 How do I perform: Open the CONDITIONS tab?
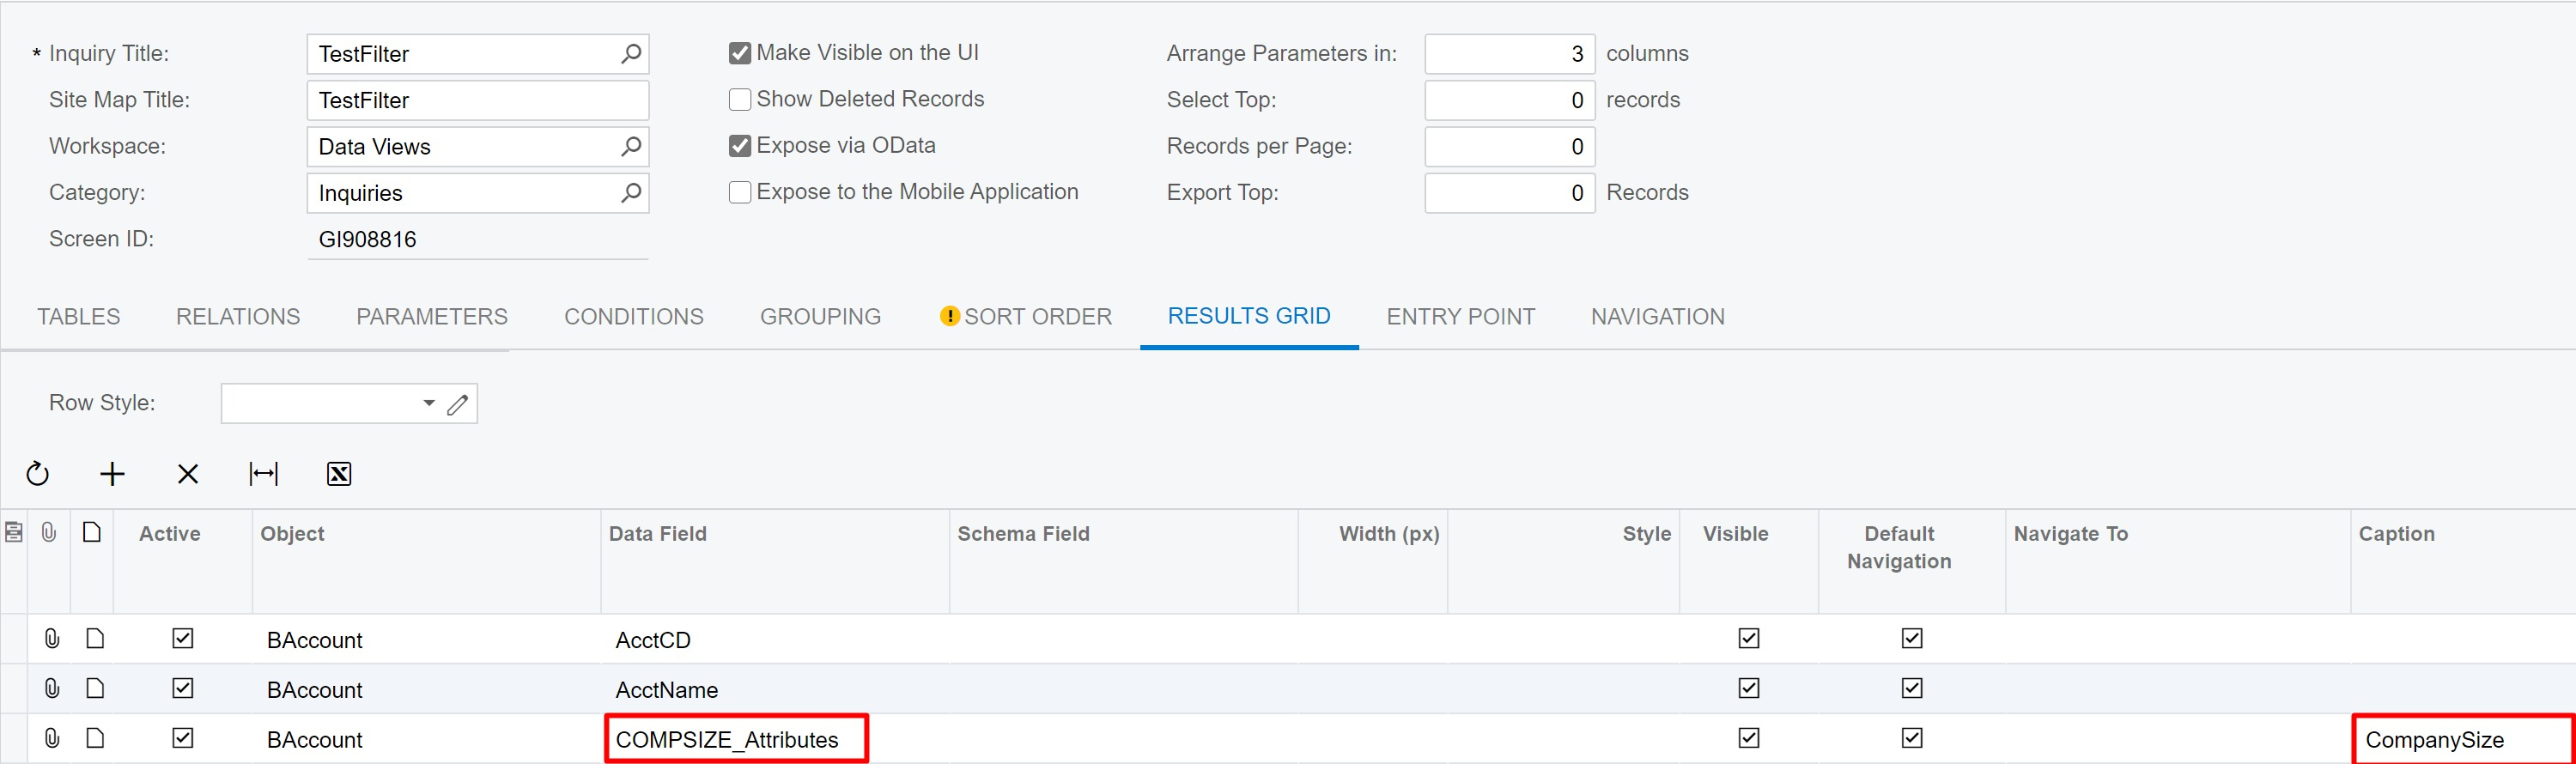click(x=634, y=317)
